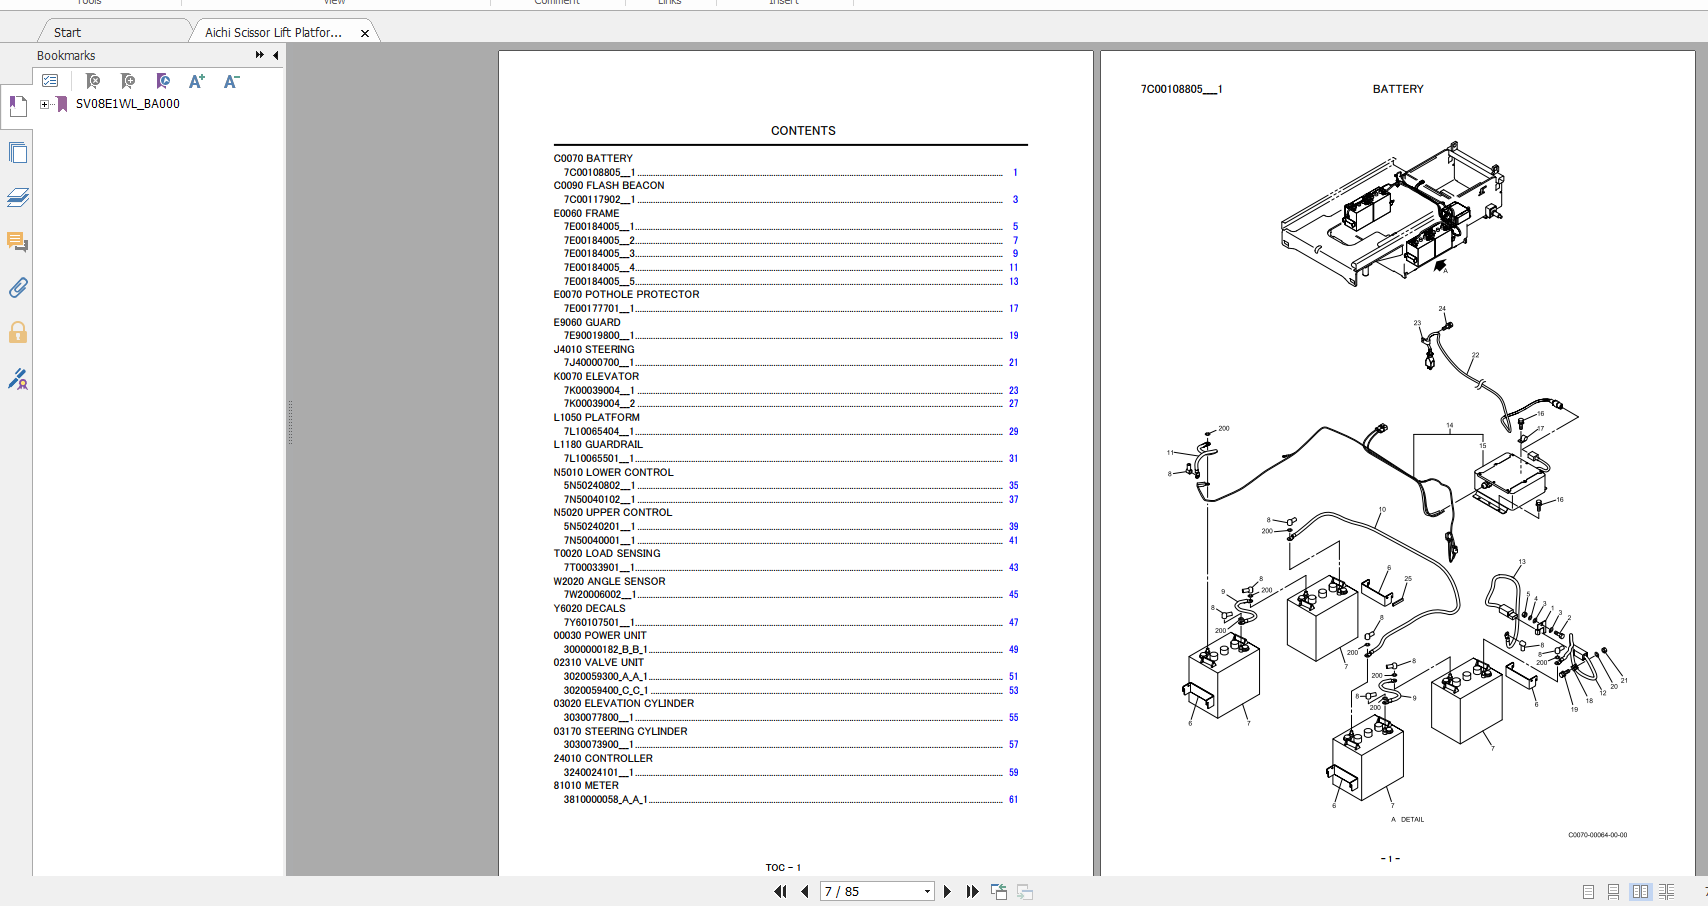Click the '03020 ELEVATION CYLINDER' heading

click(624, 704)
